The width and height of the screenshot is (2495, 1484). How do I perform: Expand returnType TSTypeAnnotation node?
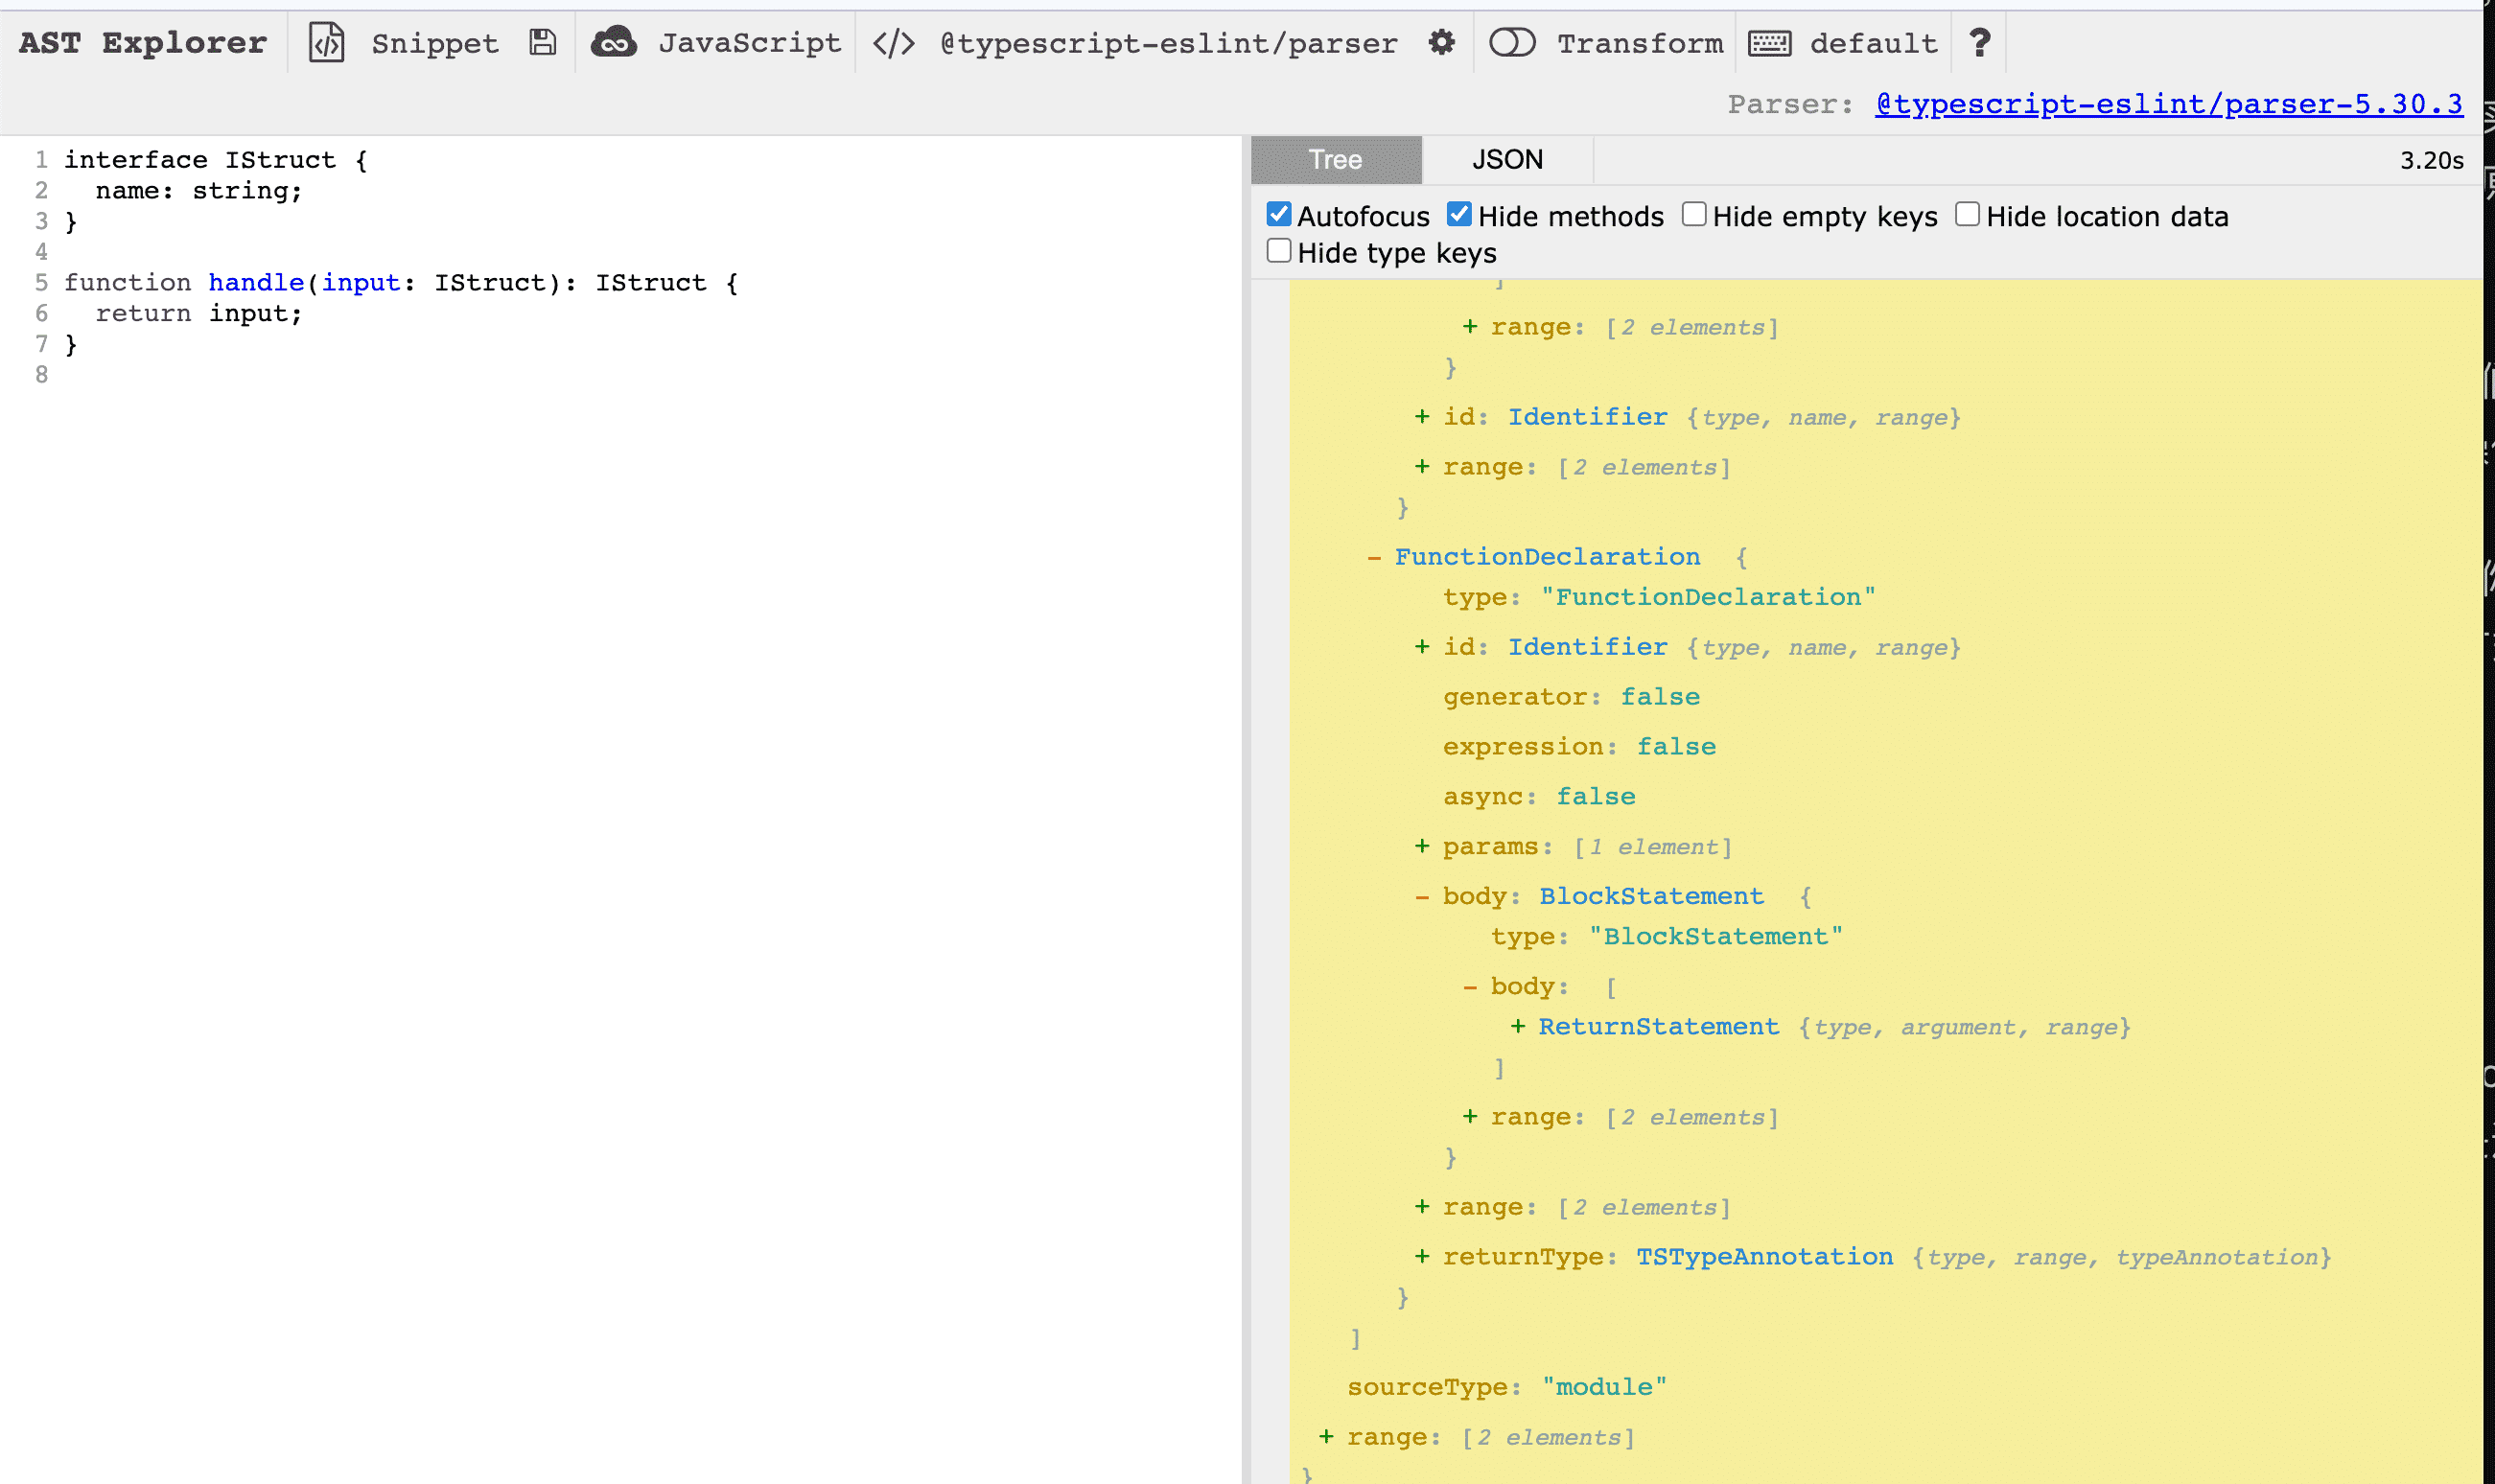pos(1422,1257)
